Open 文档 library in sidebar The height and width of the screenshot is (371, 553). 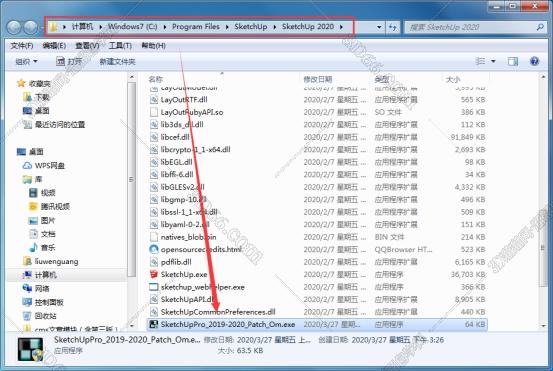point(42,234)
